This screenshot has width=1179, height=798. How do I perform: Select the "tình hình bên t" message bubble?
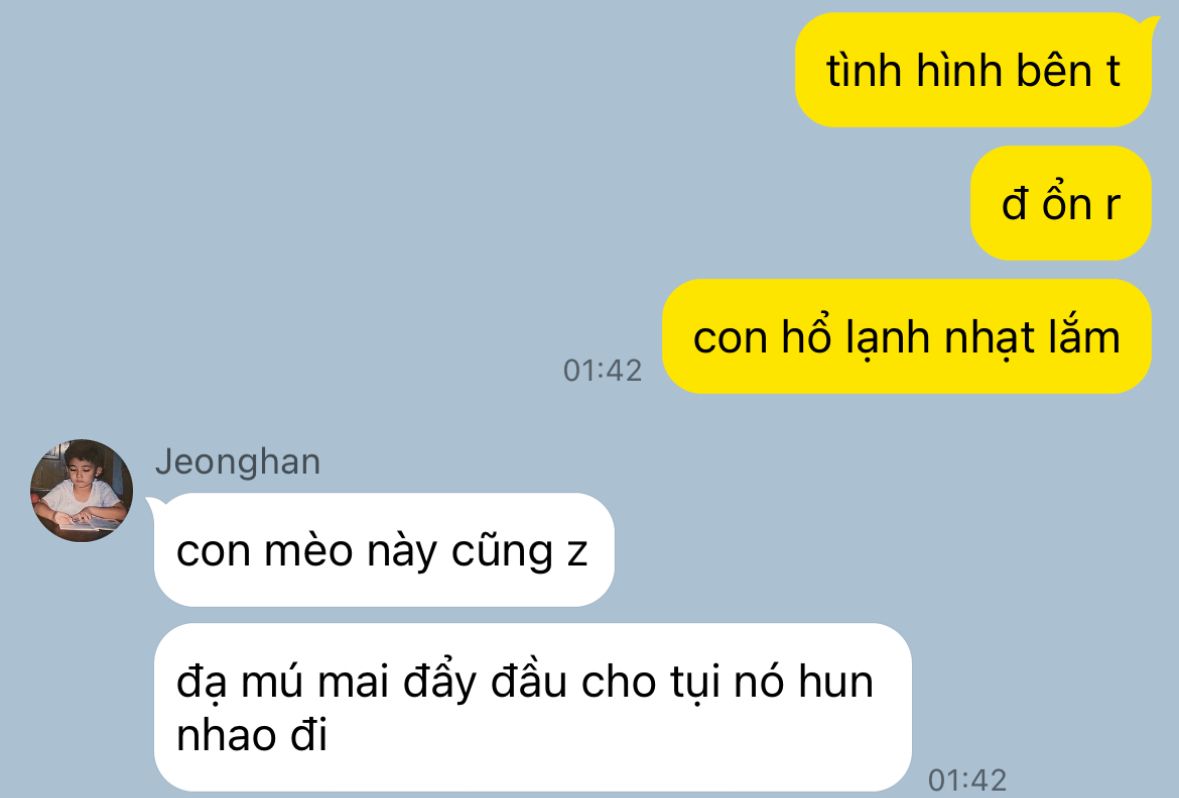pyautogui.click(x=973, y=70)
